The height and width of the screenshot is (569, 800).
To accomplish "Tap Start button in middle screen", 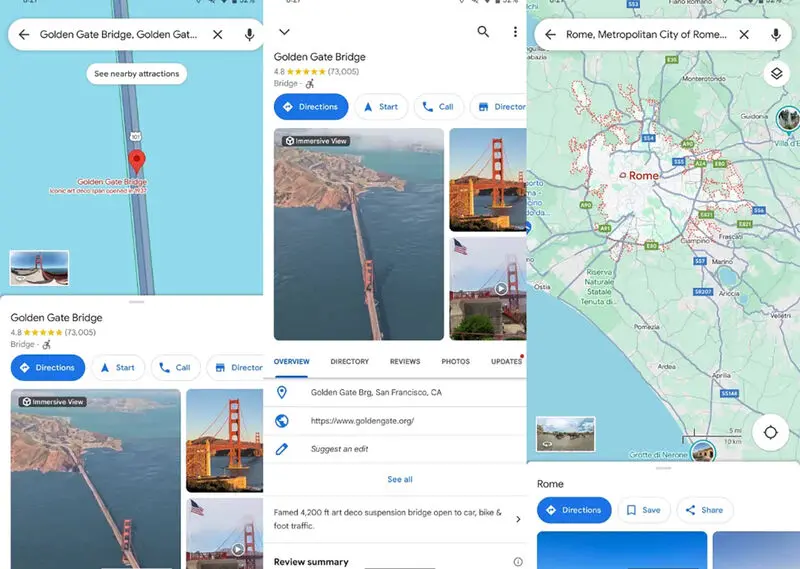I will pyautogui.click(x=381, y=107).
